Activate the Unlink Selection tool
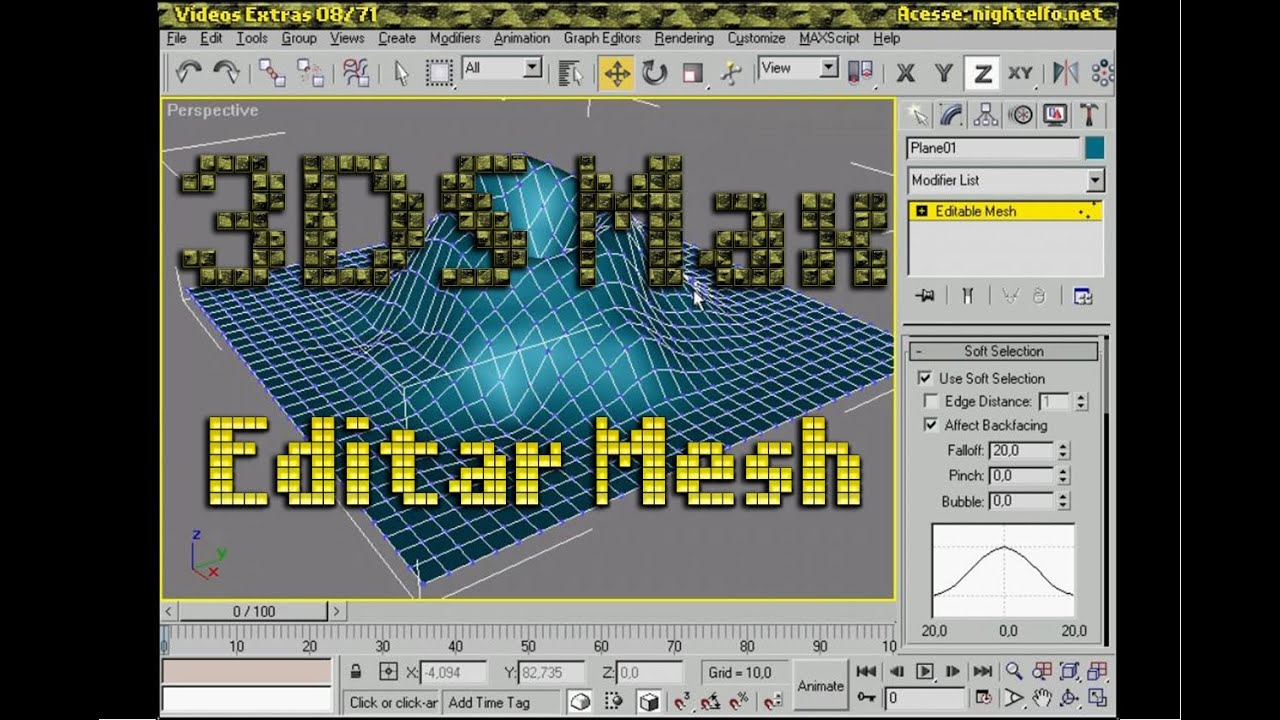The width and height of the screenshot is (1280, 720). pos(310,72)
